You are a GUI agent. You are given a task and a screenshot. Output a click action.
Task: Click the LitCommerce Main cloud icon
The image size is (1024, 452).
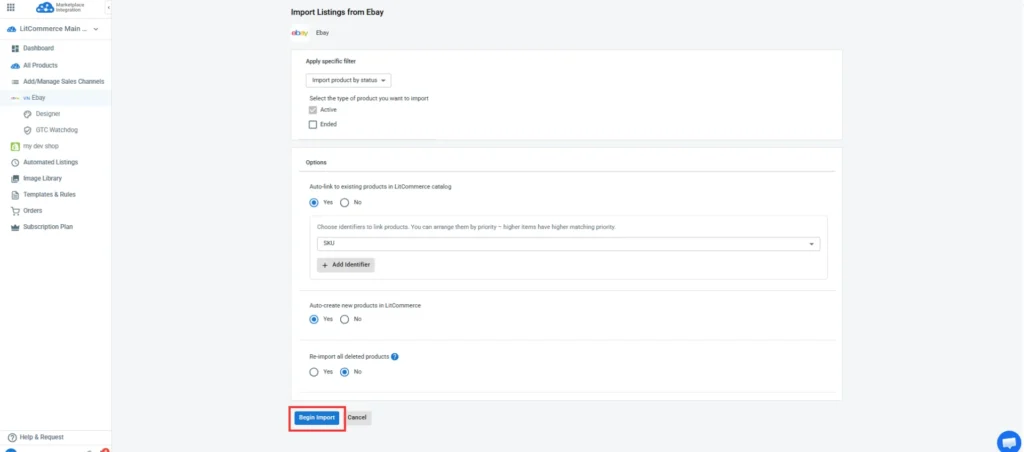(11, 29)
